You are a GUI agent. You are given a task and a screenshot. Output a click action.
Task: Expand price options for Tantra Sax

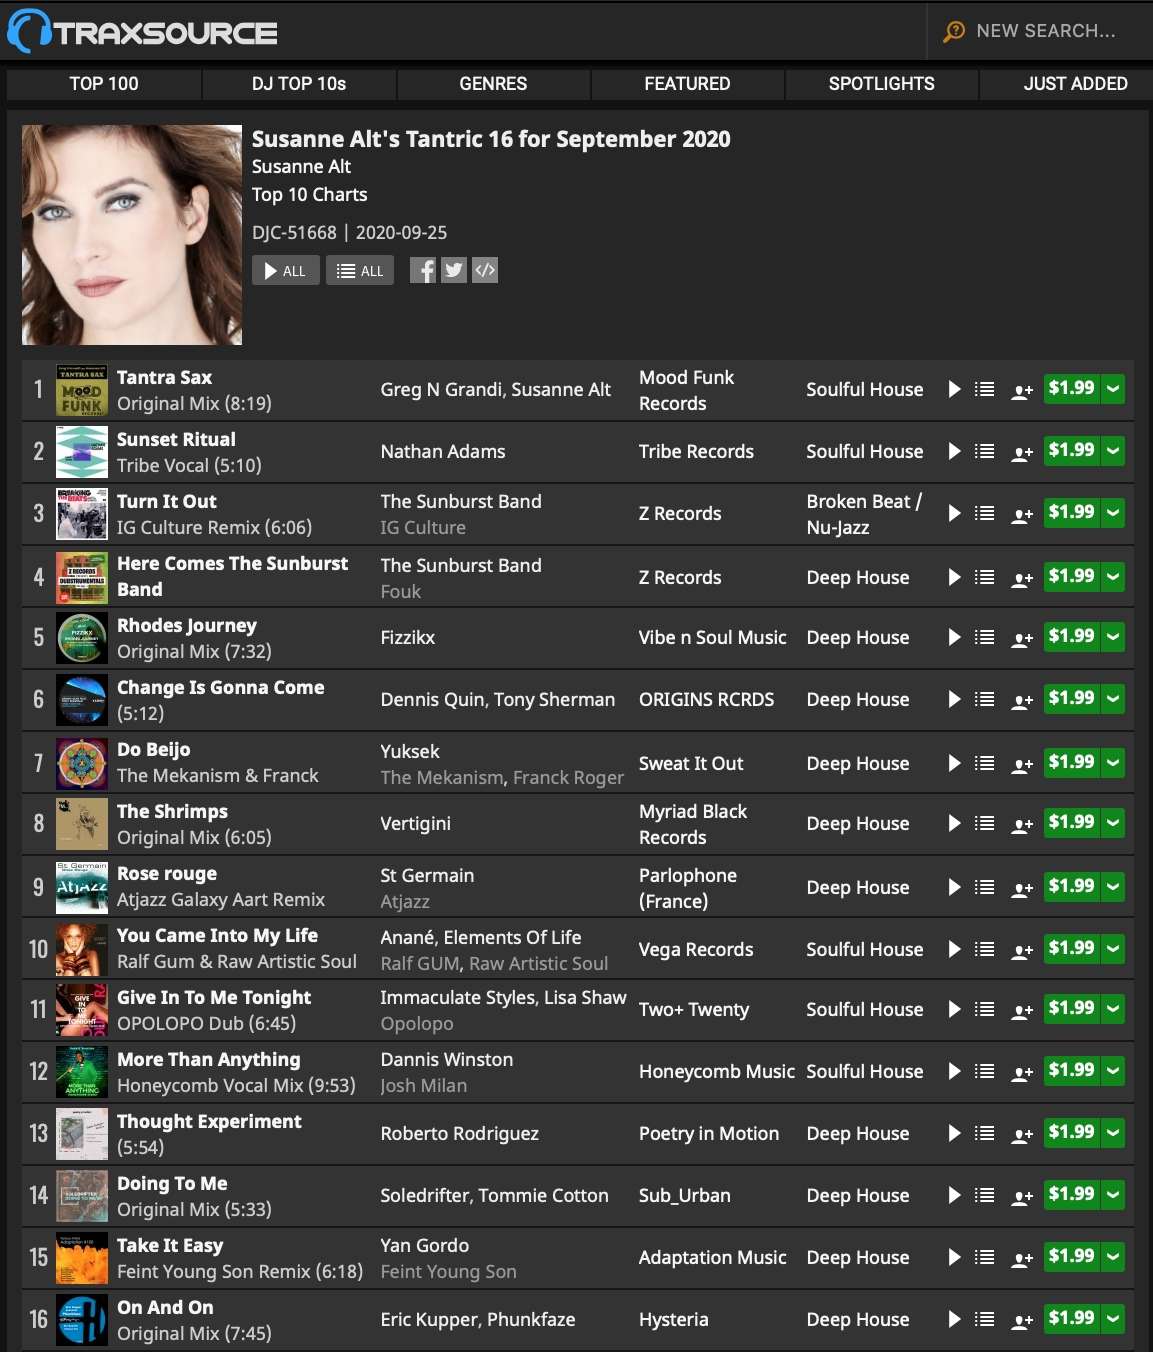tap(1113, 389)
